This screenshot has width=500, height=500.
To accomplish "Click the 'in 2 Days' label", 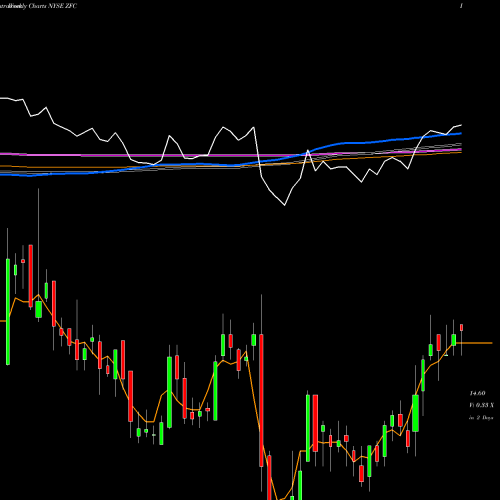I will 481,418.
